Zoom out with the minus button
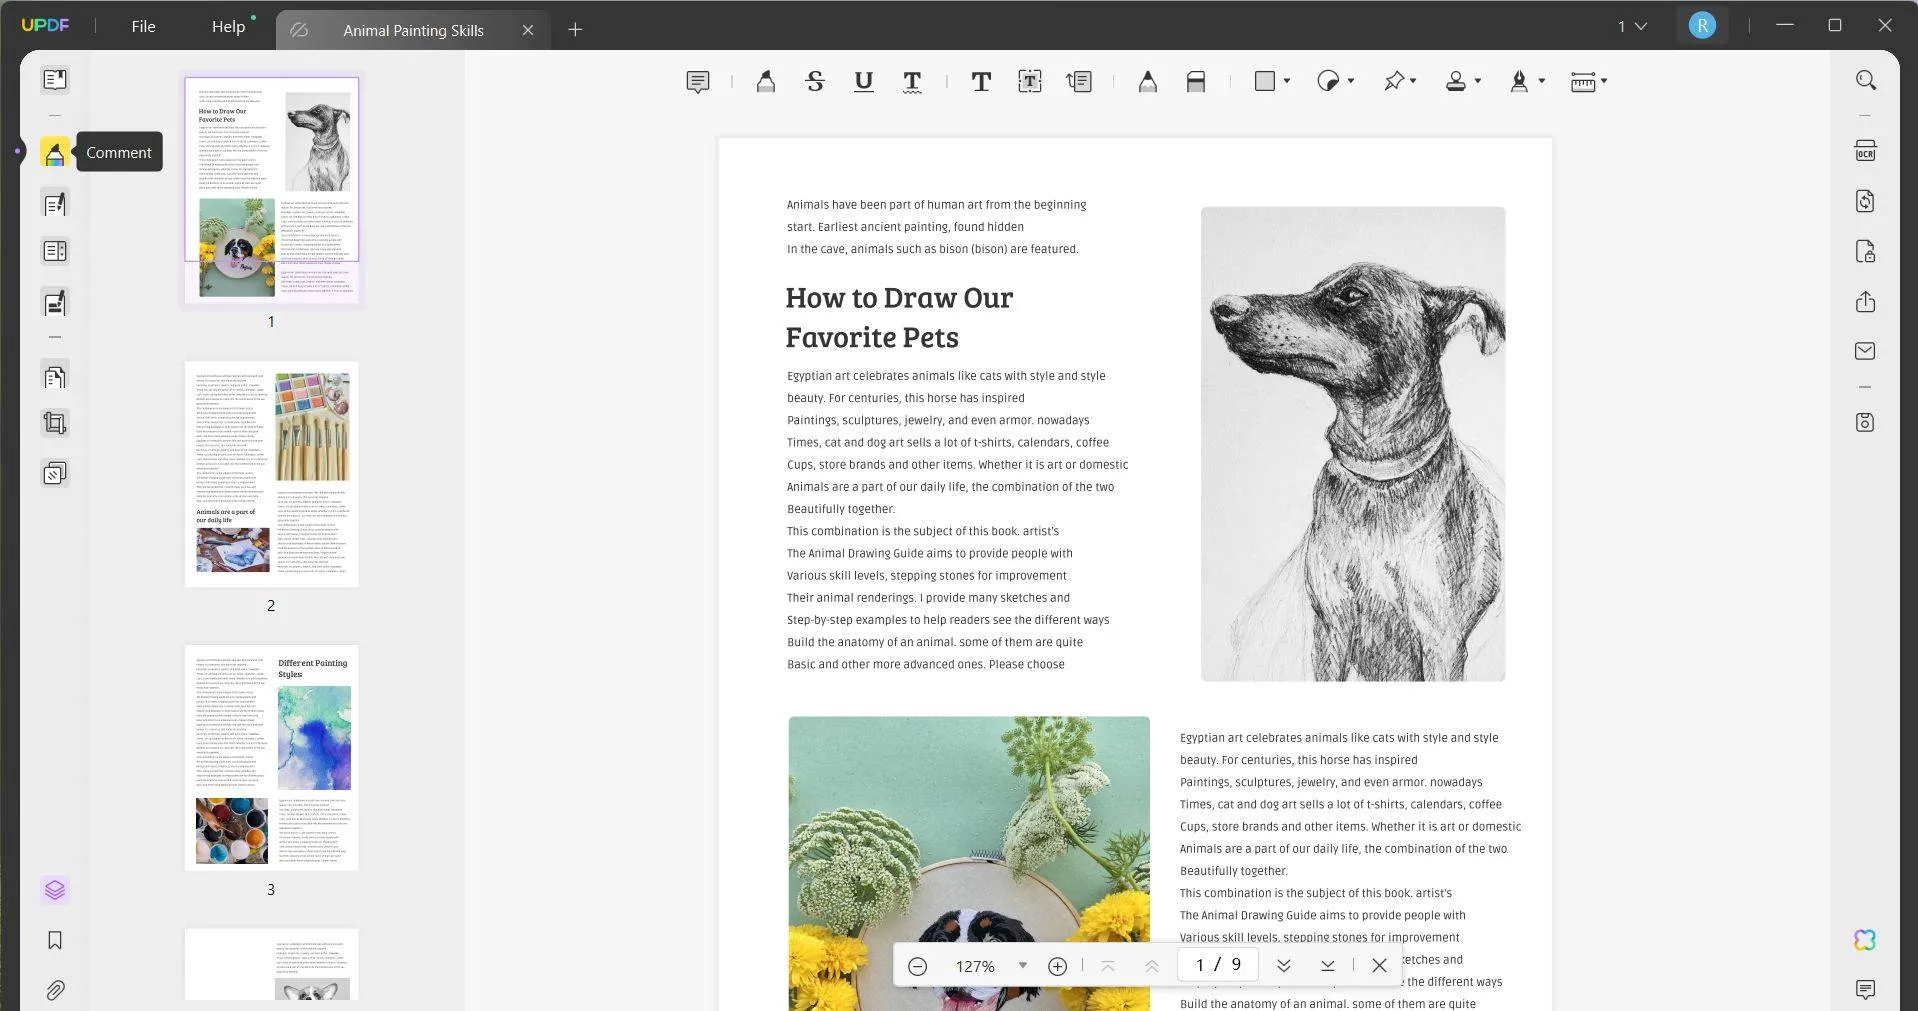This screenshot has height=1011, width=1918. click(x=917, y=966)
